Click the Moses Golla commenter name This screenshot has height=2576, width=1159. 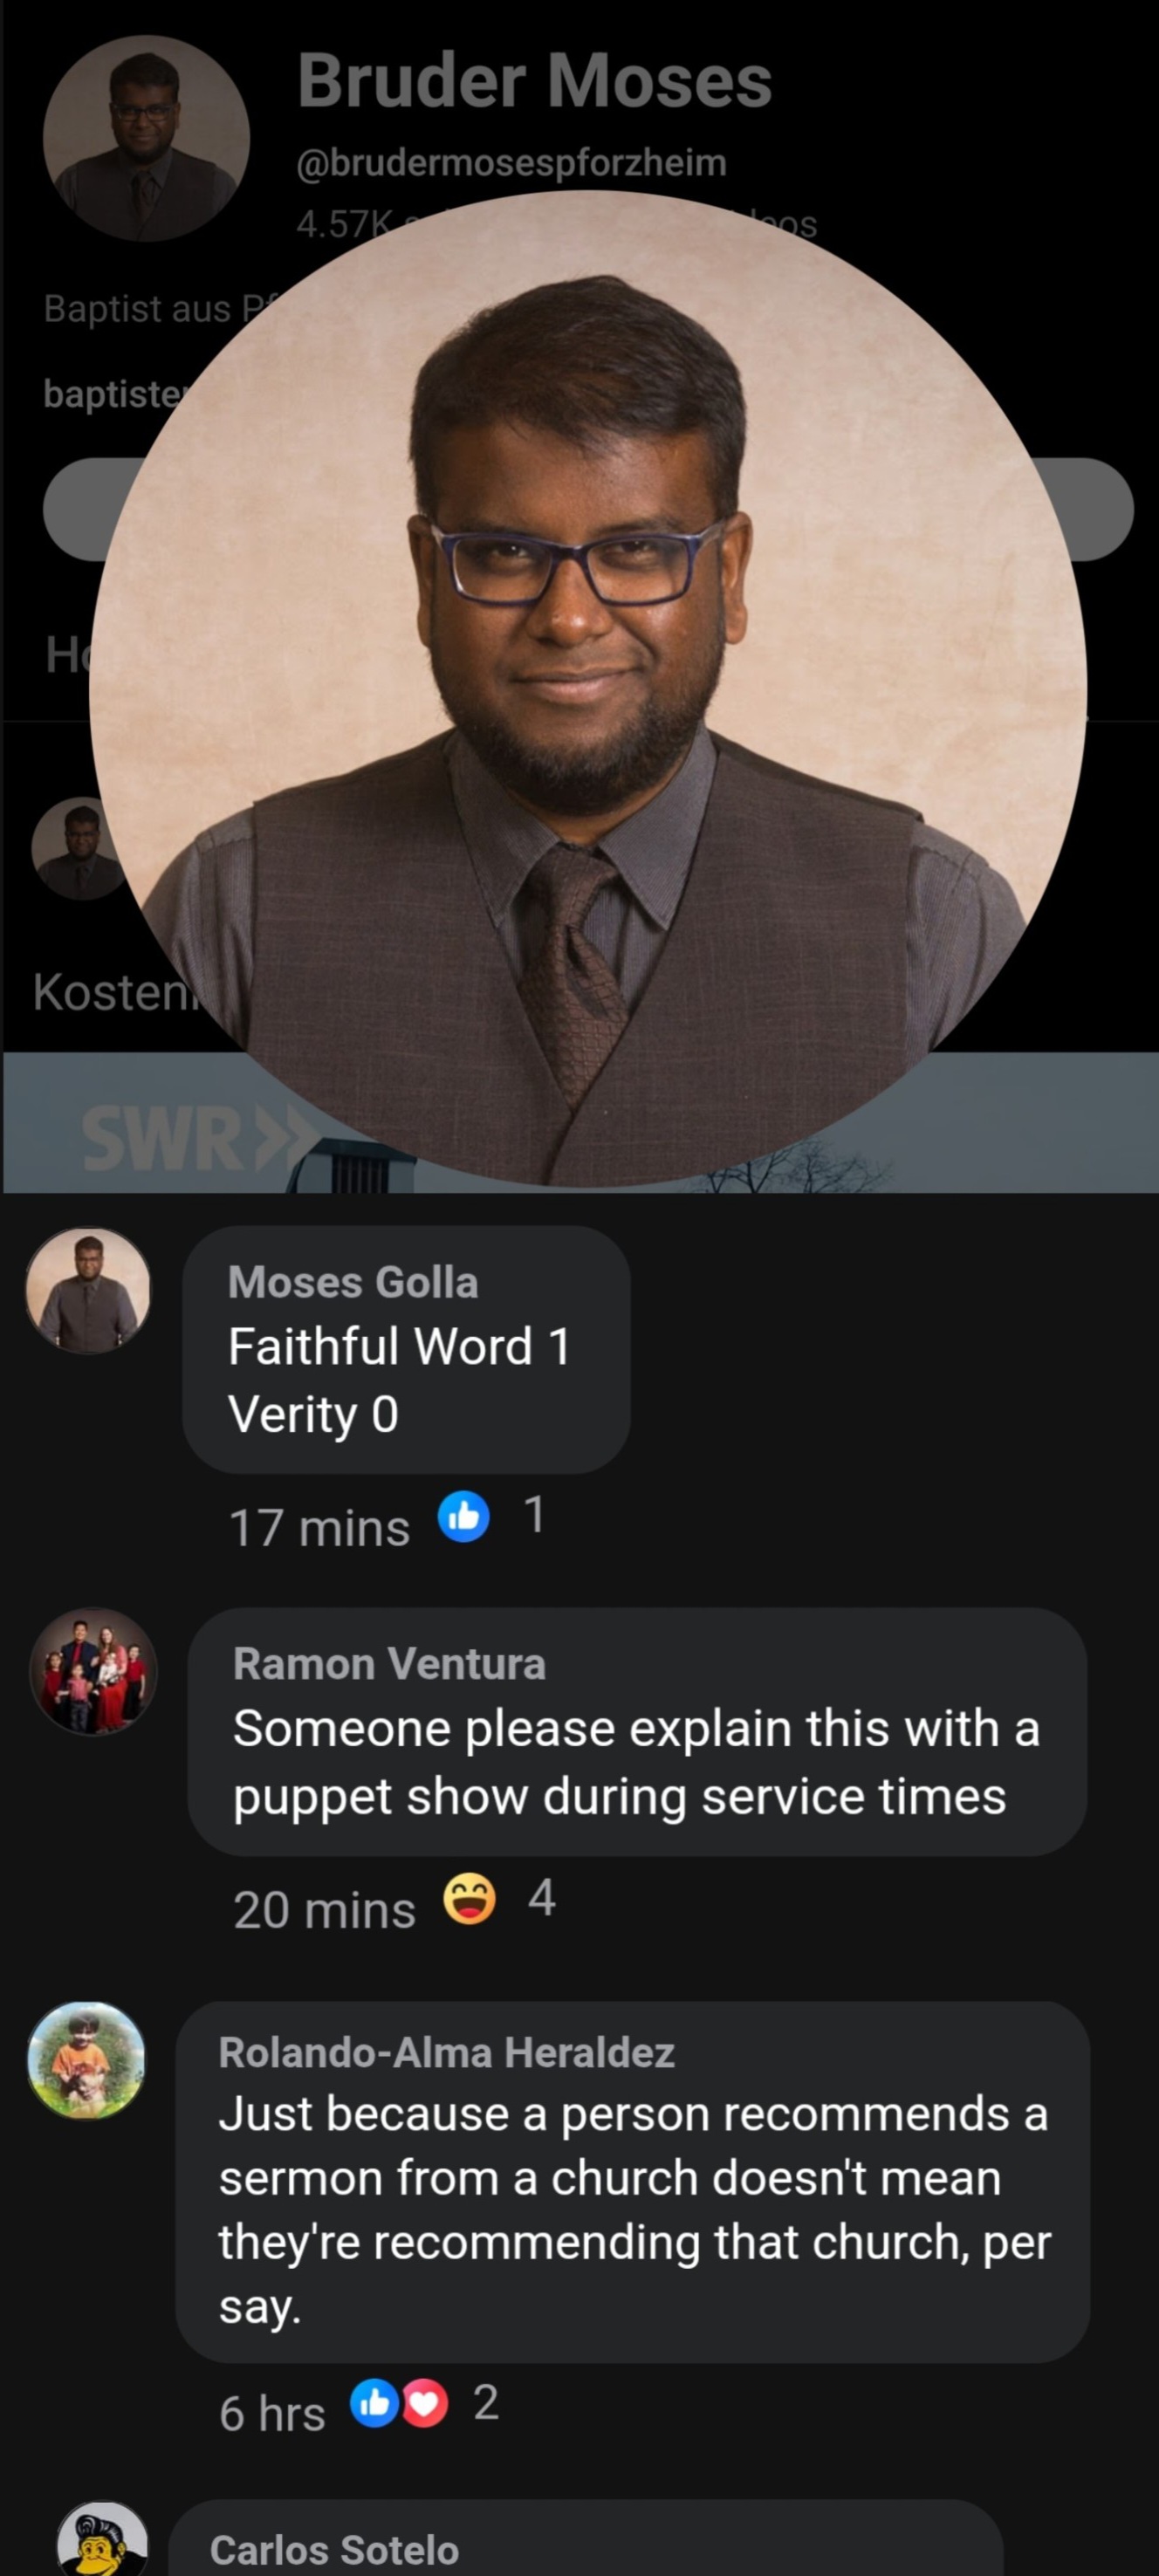pos(353,1282)
